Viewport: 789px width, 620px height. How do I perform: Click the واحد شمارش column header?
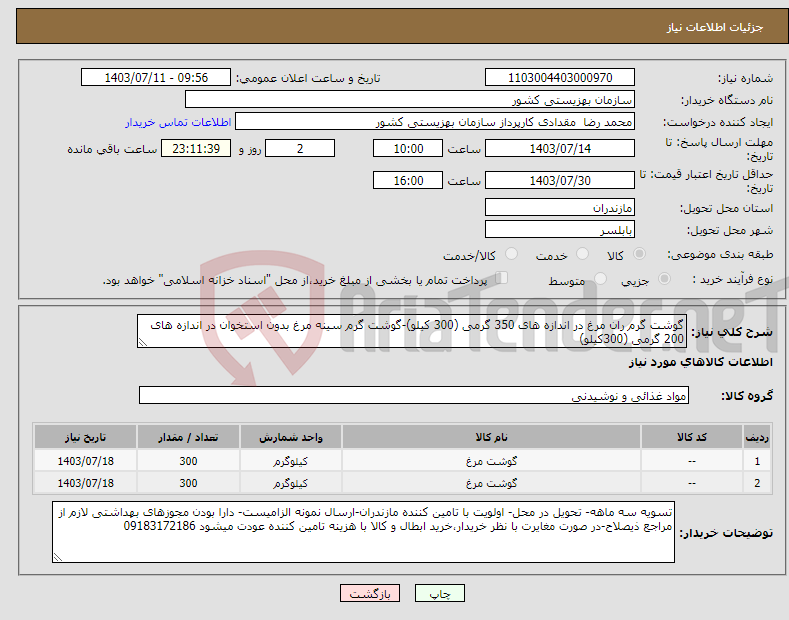(x=290, y=437)
